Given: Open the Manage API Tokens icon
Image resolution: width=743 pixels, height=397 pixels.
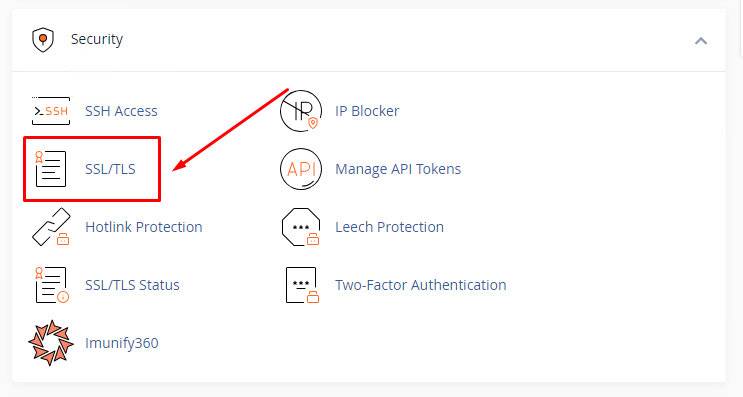Looking at the screenshot, I should 301,169.
